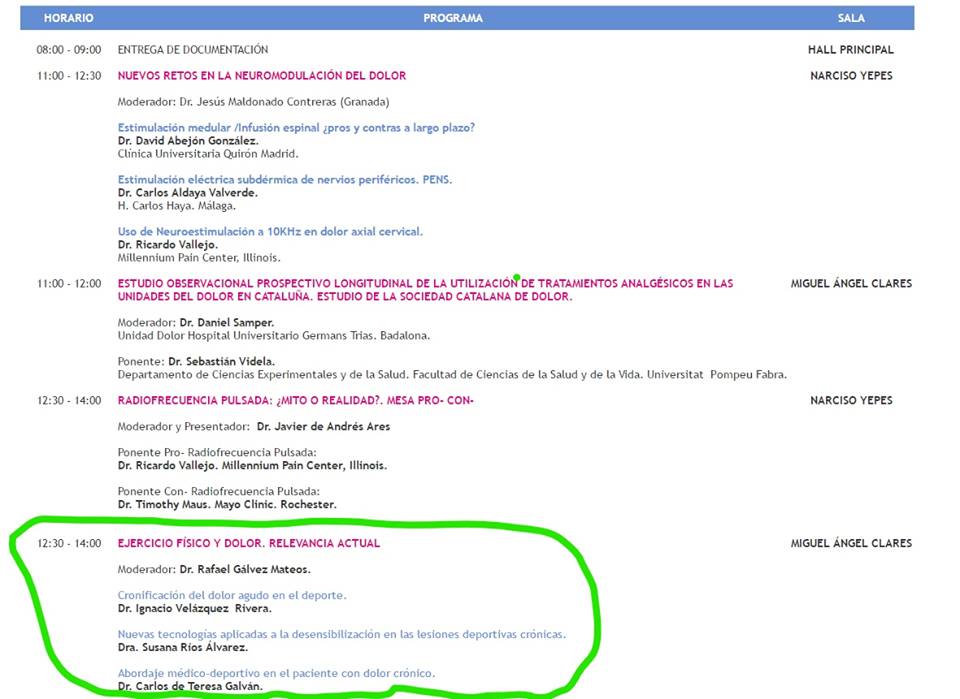Screen dimensions: 960x699
Task: Click HALL PRINCIPAL room label
Action: point(851,50)
